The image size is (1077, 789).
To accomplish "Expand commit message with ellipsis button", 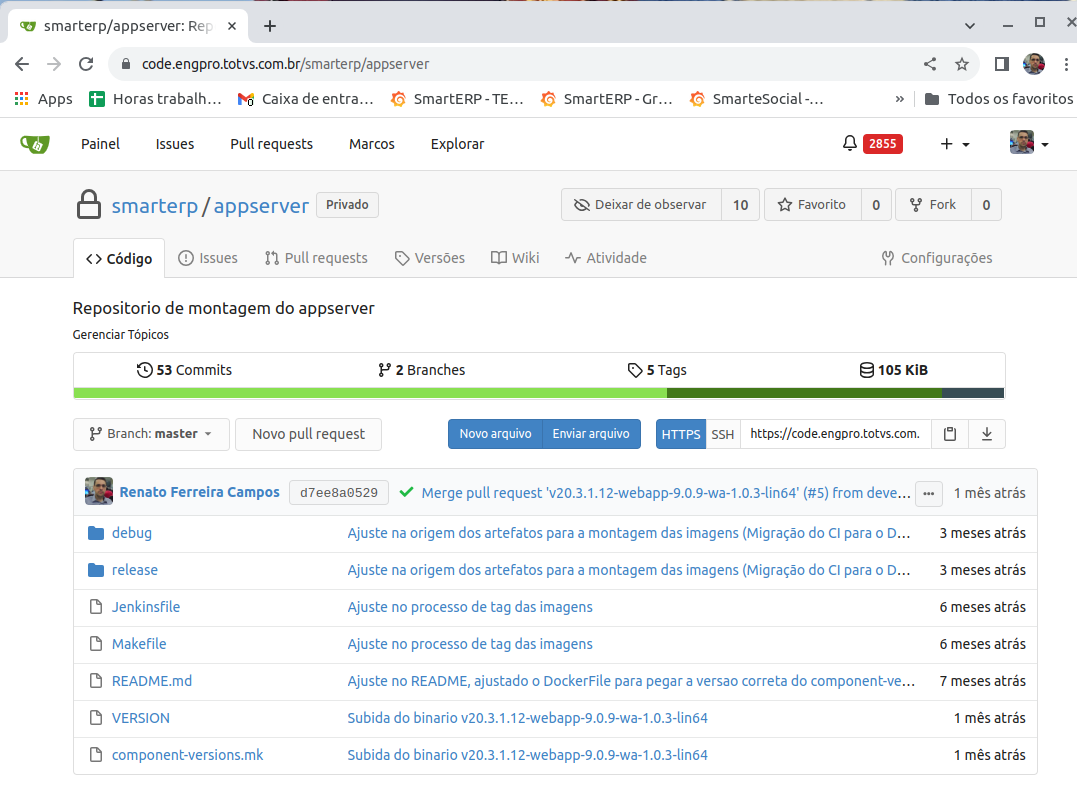I will tap(929, 493).
